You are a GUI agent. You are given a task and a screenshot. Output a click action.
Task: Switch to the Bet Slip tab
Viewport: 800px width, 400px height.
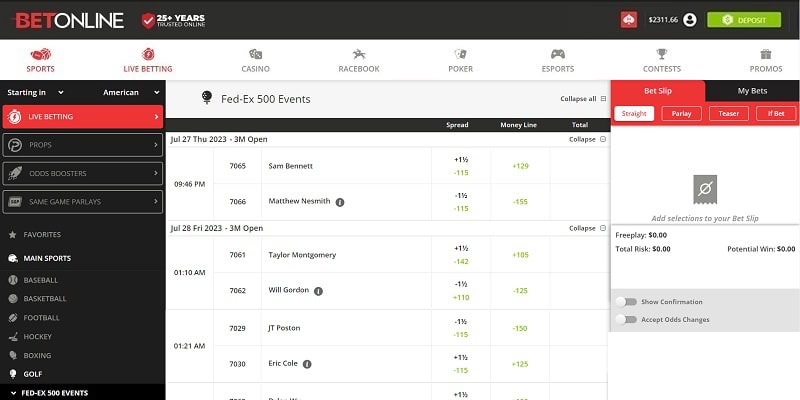658,91
